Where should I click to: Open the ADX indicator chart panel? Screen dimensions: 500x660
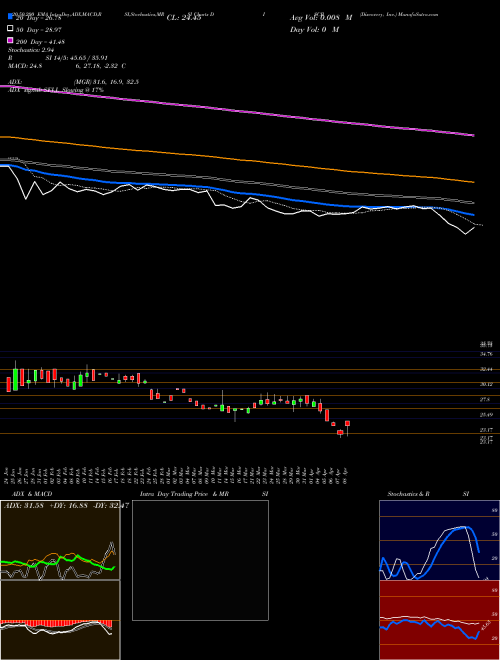[60, 540]
